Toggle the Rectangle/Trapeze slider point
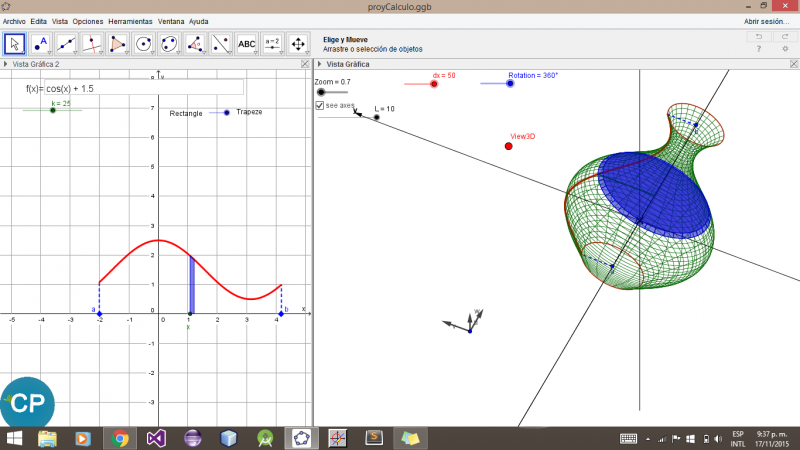 (227, 112)
